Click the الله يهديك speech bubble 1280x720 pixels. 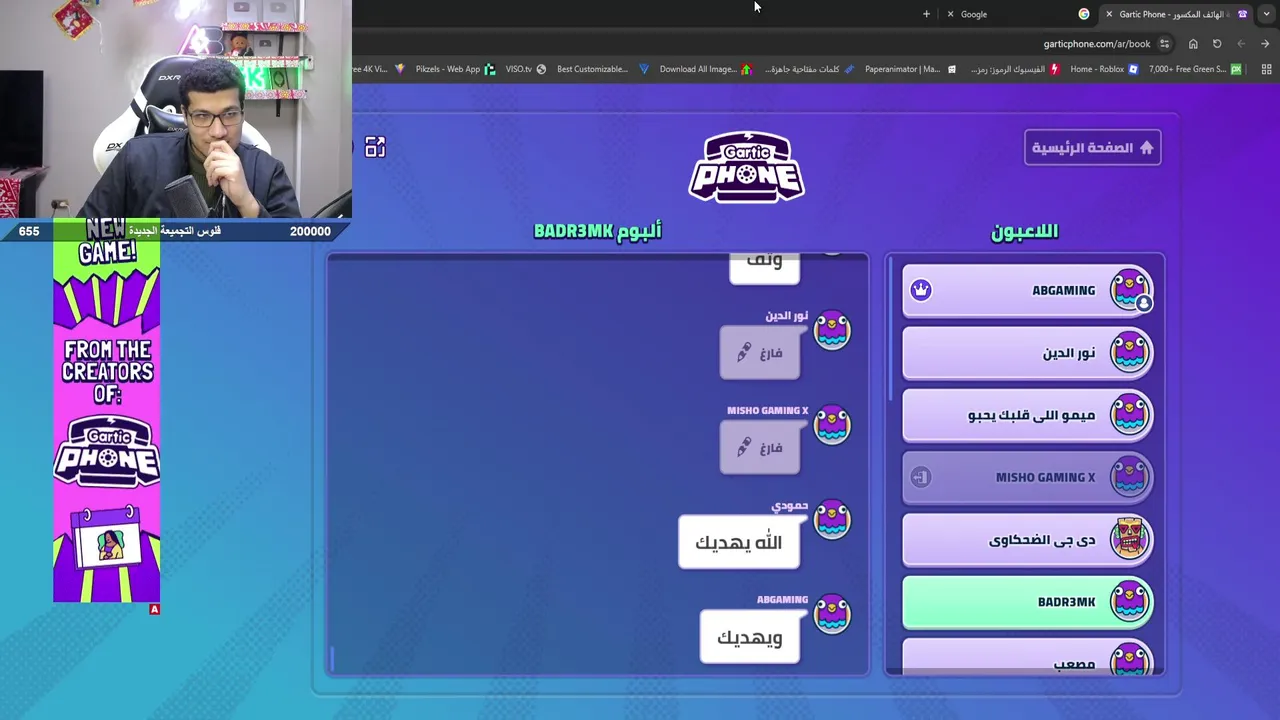click(x=739, y=542)
